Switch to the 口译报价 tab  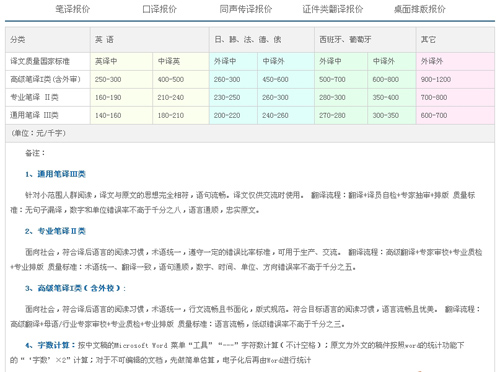click(x=159, y=9)
